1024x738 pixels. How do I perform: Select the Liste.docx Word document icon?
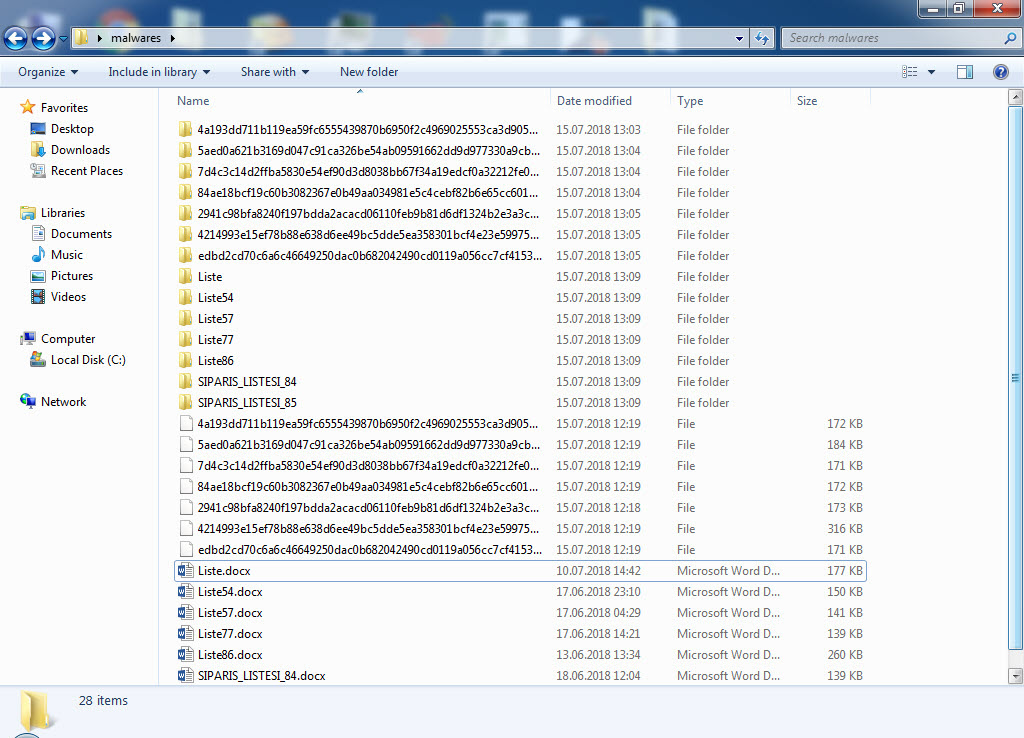click(184, 571)
